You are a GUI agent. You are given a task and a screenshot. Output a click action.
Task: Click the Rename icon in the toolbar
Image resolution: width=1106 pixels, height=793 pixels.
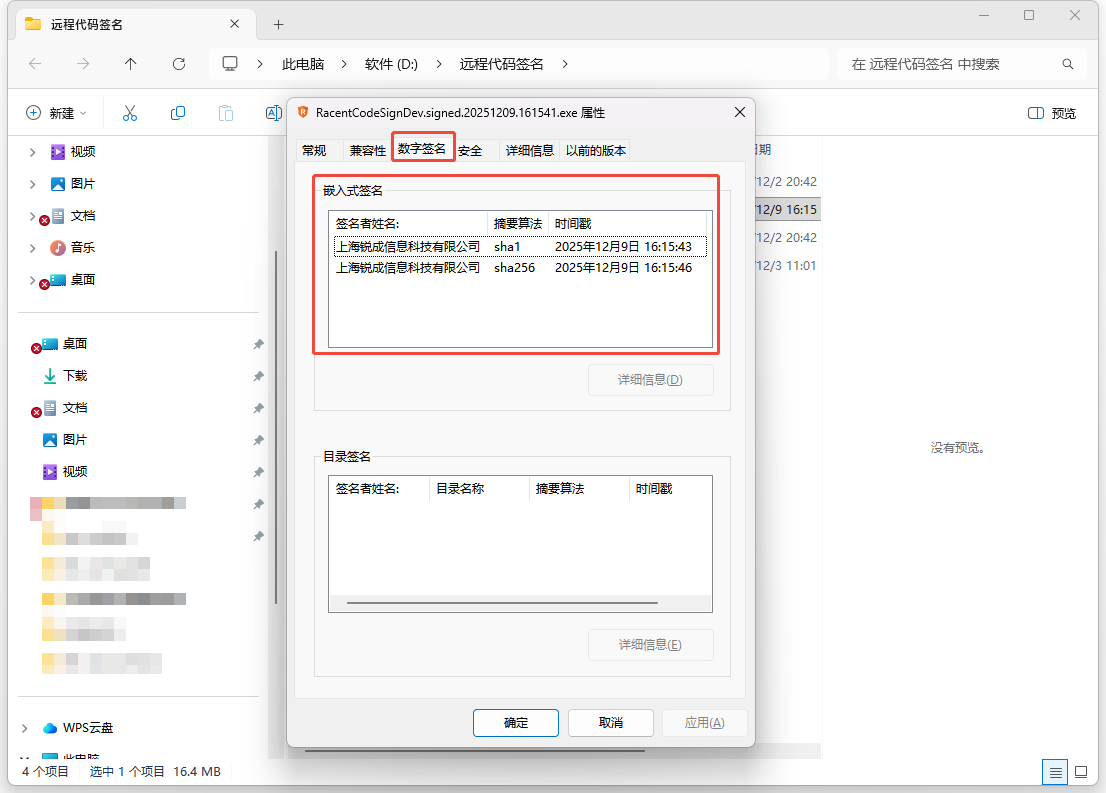(273, 112)
